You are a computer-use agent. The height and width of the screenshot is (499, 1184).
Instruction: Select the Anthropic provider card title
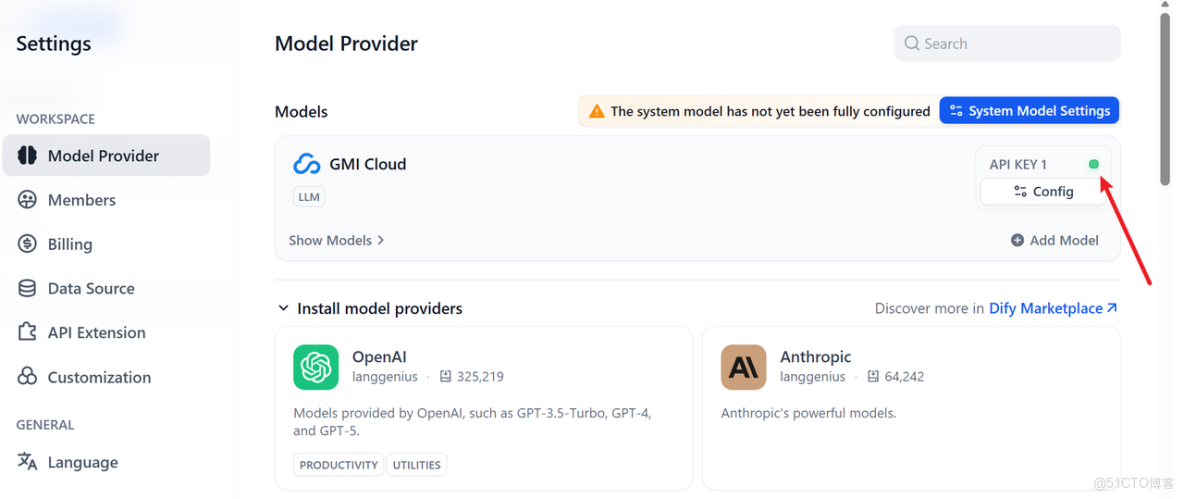click(816, 356)
